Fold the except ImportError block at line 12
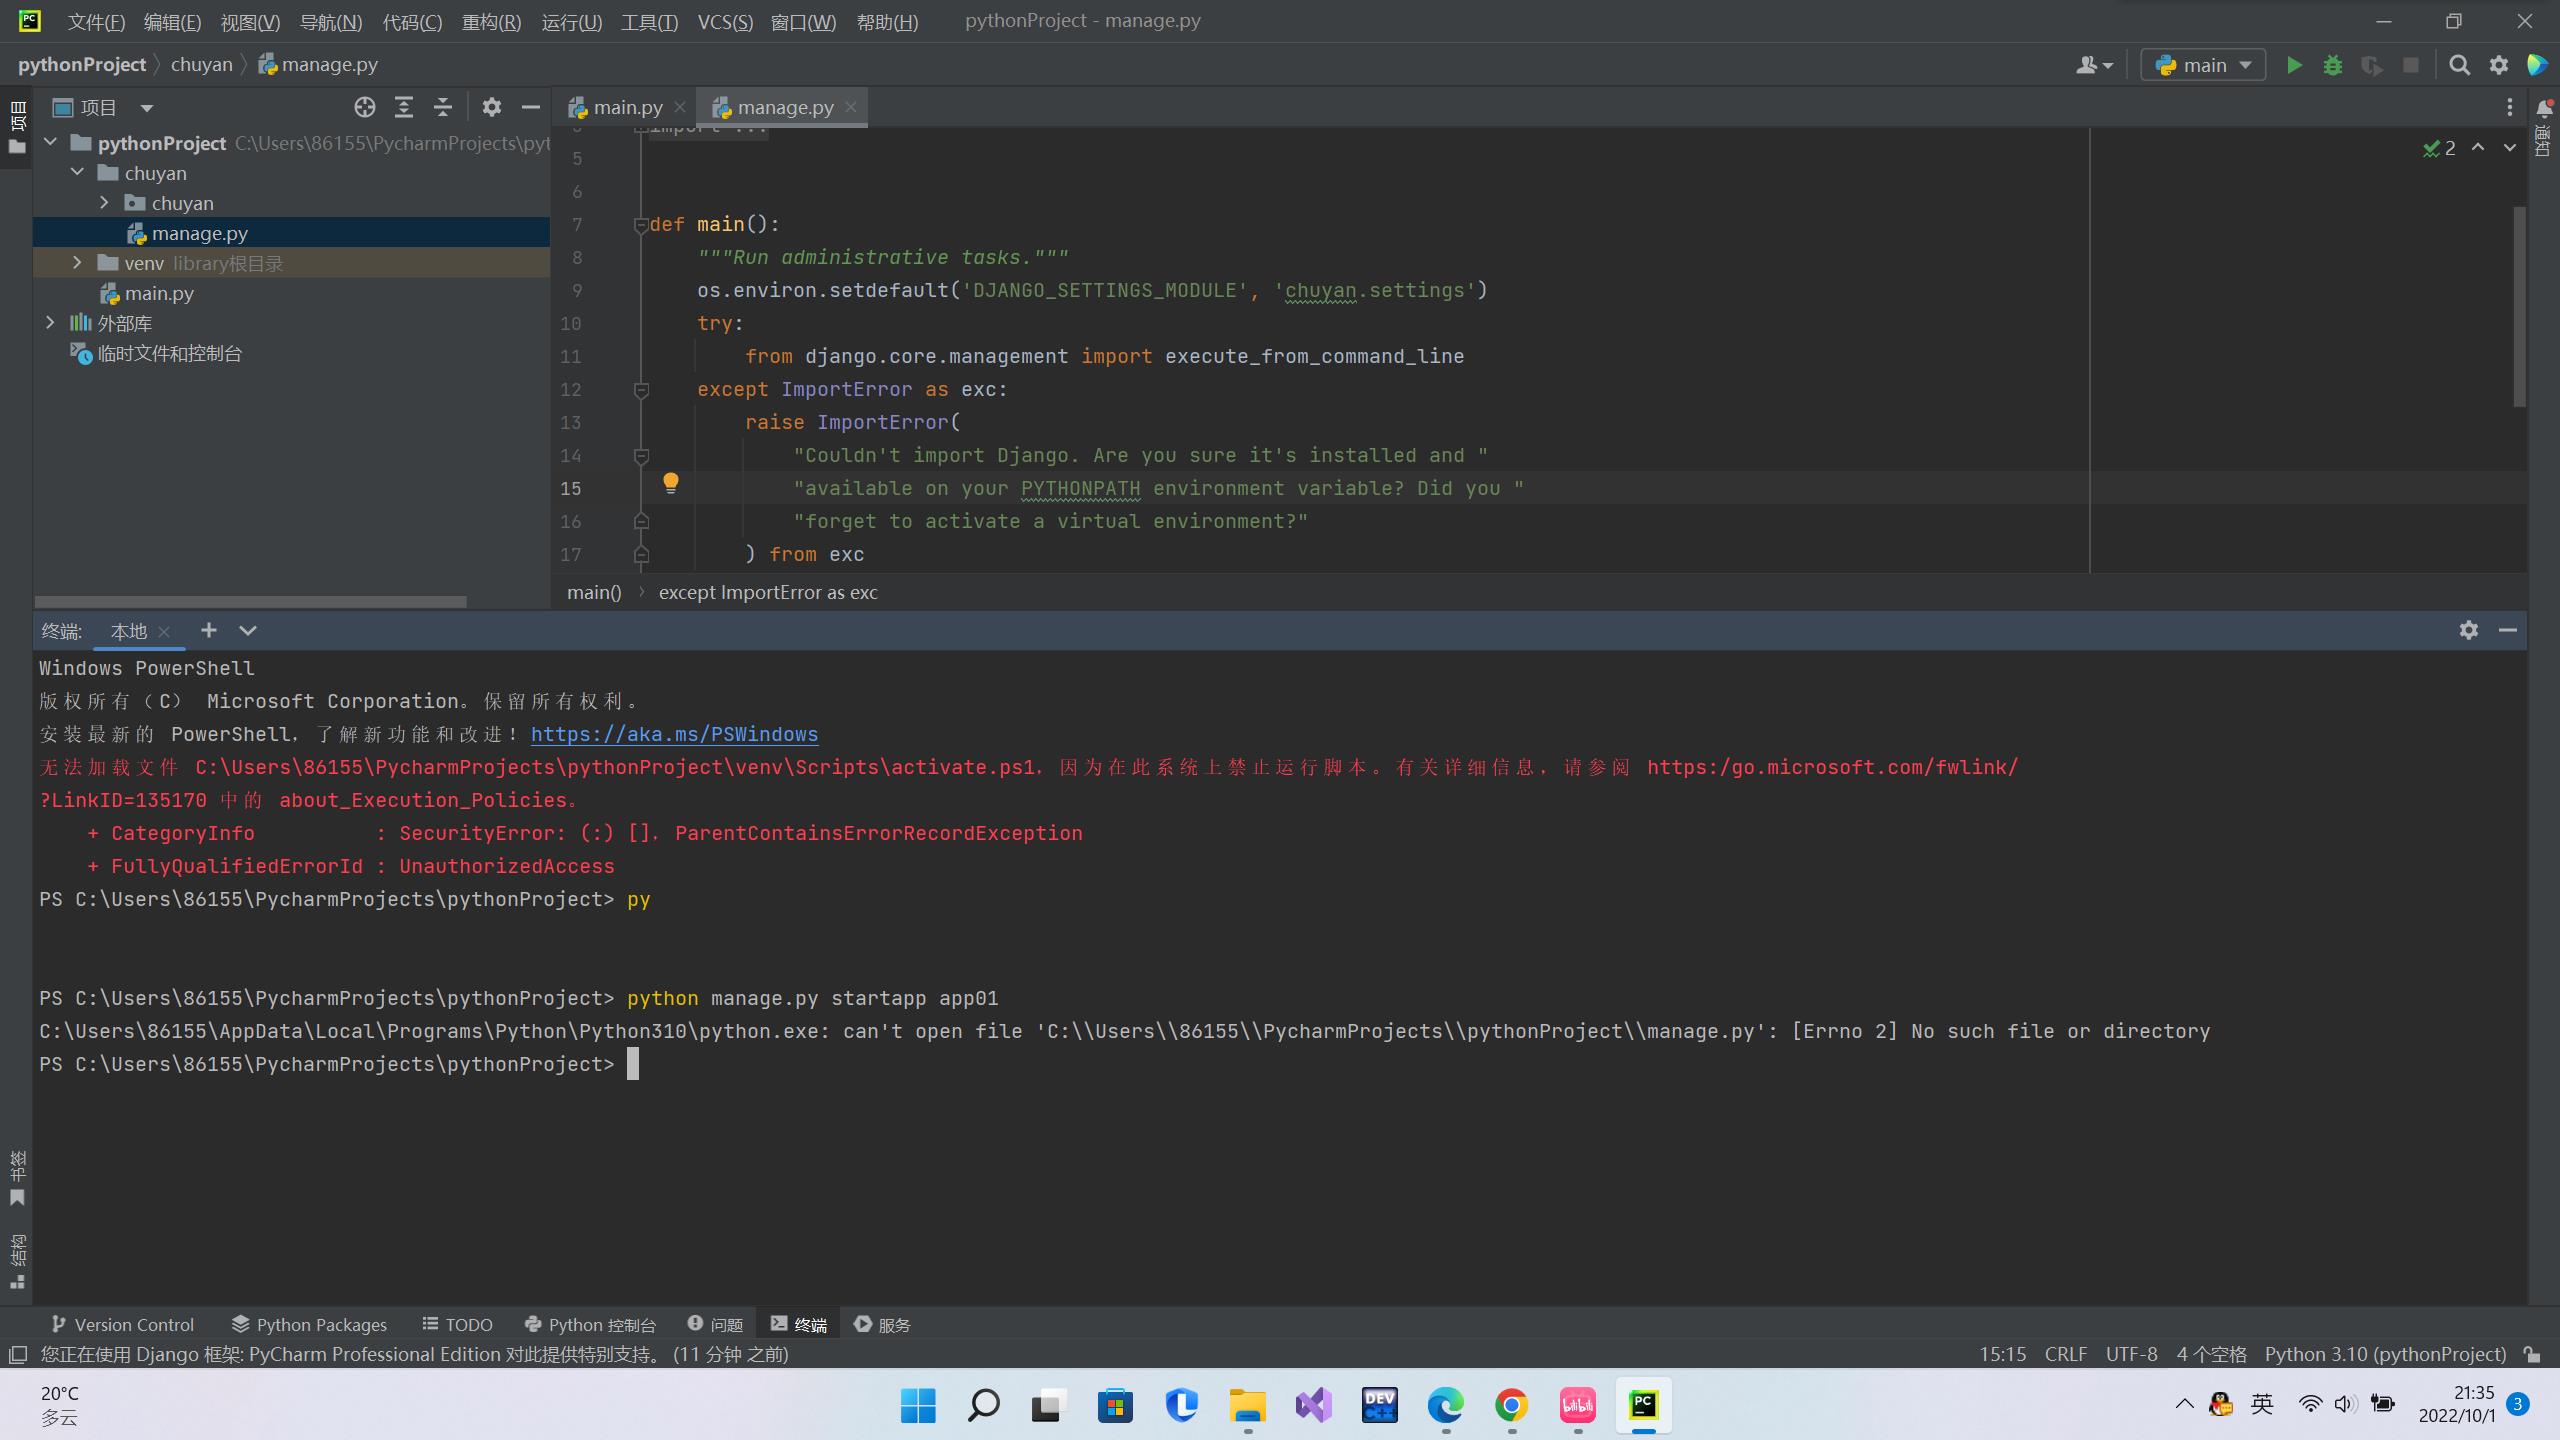The image size is (2560, 1440). 641,390
